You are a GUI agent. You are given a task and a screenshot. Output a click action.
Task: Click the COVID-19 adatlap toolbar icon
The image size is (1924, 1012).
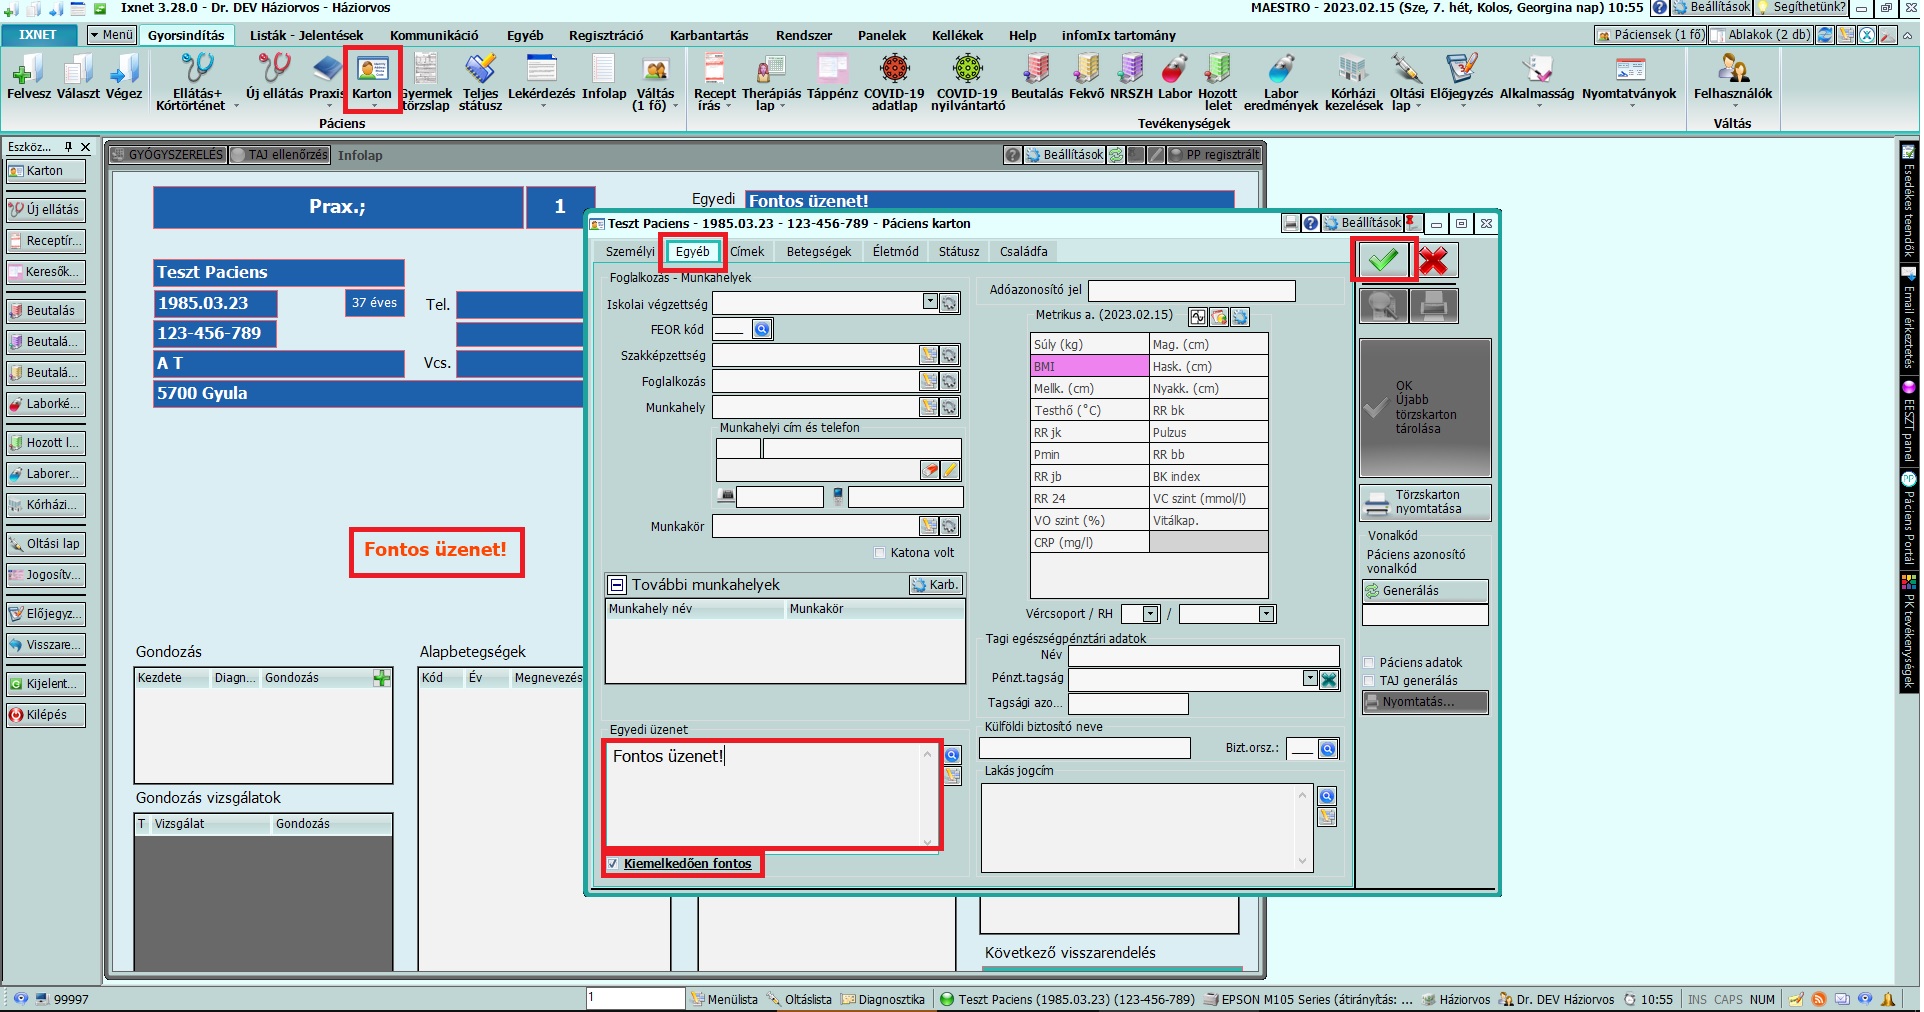(x=893, y=80)
